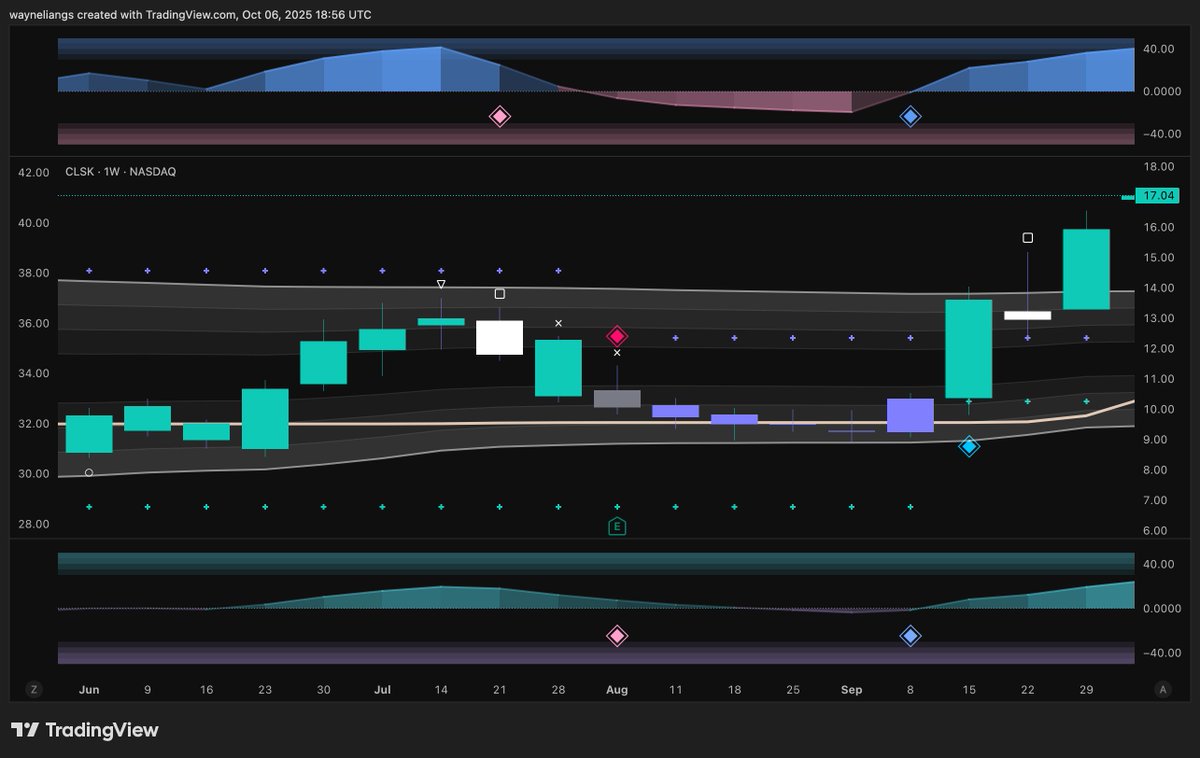Click the 'Jul' label on time axis
1200x758 pixels.
[382, 690]
